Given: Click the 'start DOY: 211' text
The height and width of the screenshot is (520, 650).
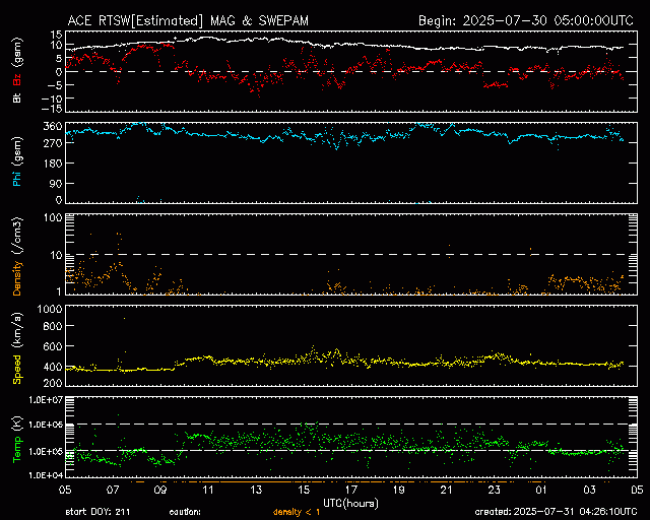Looking at the screenshot, I should coord(97,512).
